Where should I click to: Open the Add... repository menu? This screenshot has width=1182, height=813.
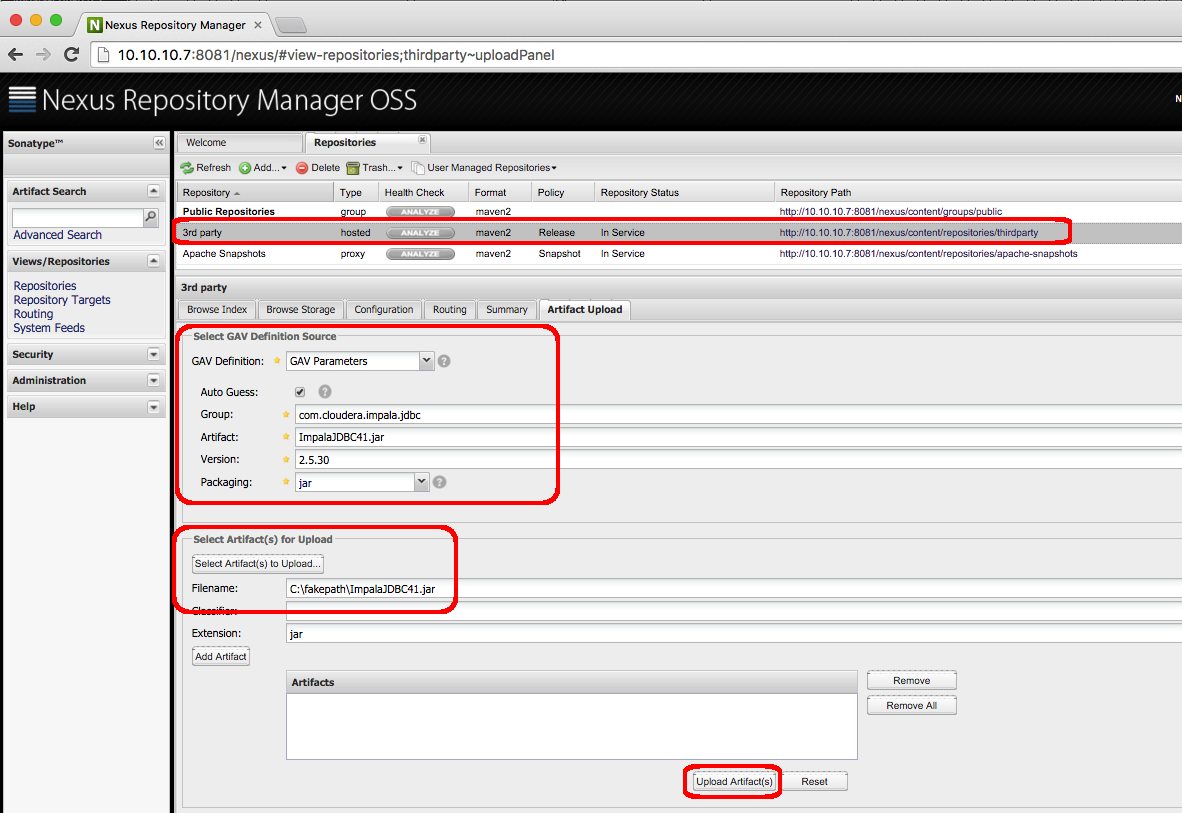click(262, 167)
